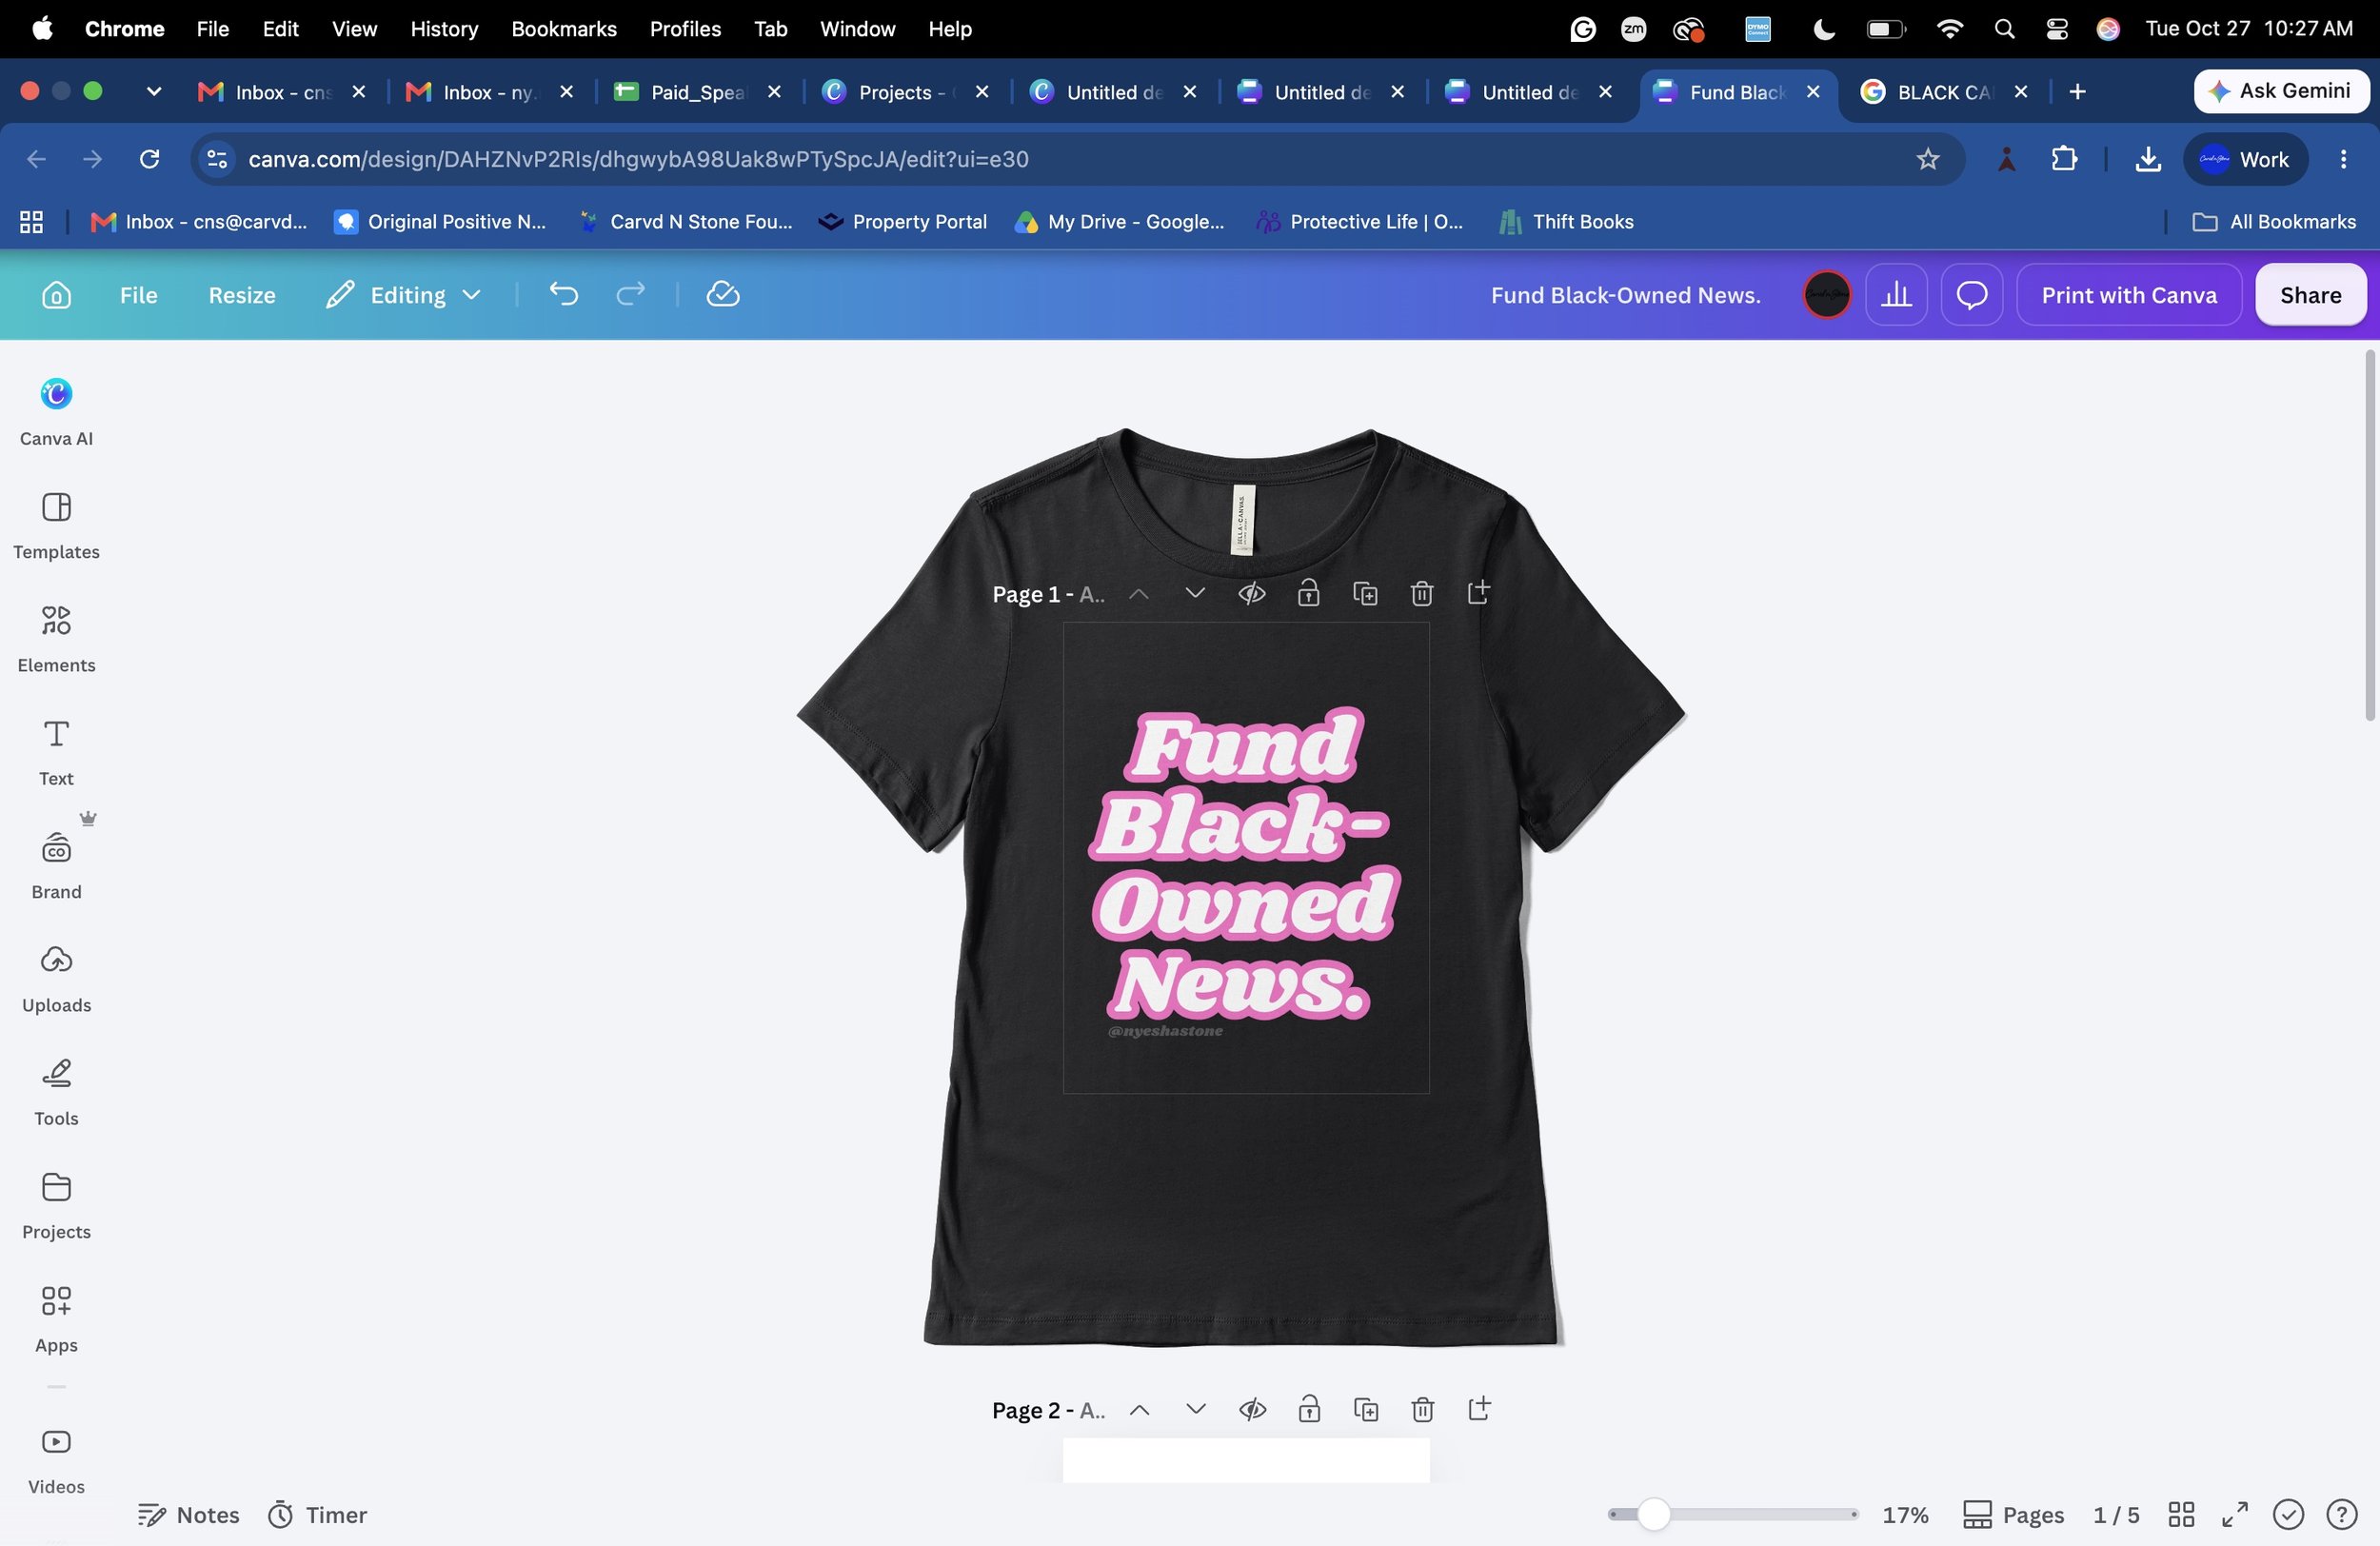
Task: Lock Page 2
Action: [1310, 1410]
